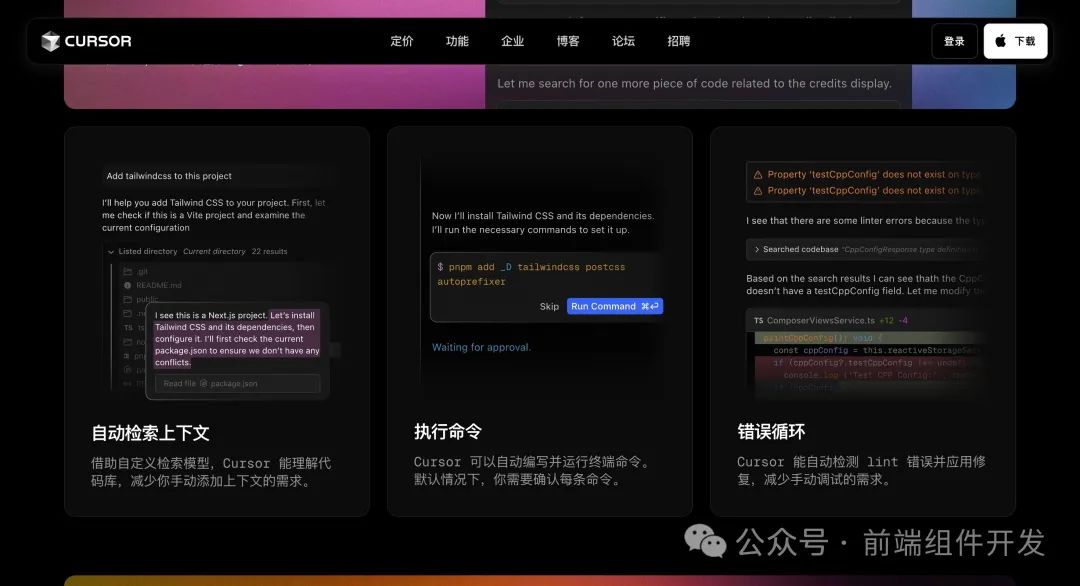
Task: Click the Run Command button
Action: pyautogui.click(x=615, y=306)
